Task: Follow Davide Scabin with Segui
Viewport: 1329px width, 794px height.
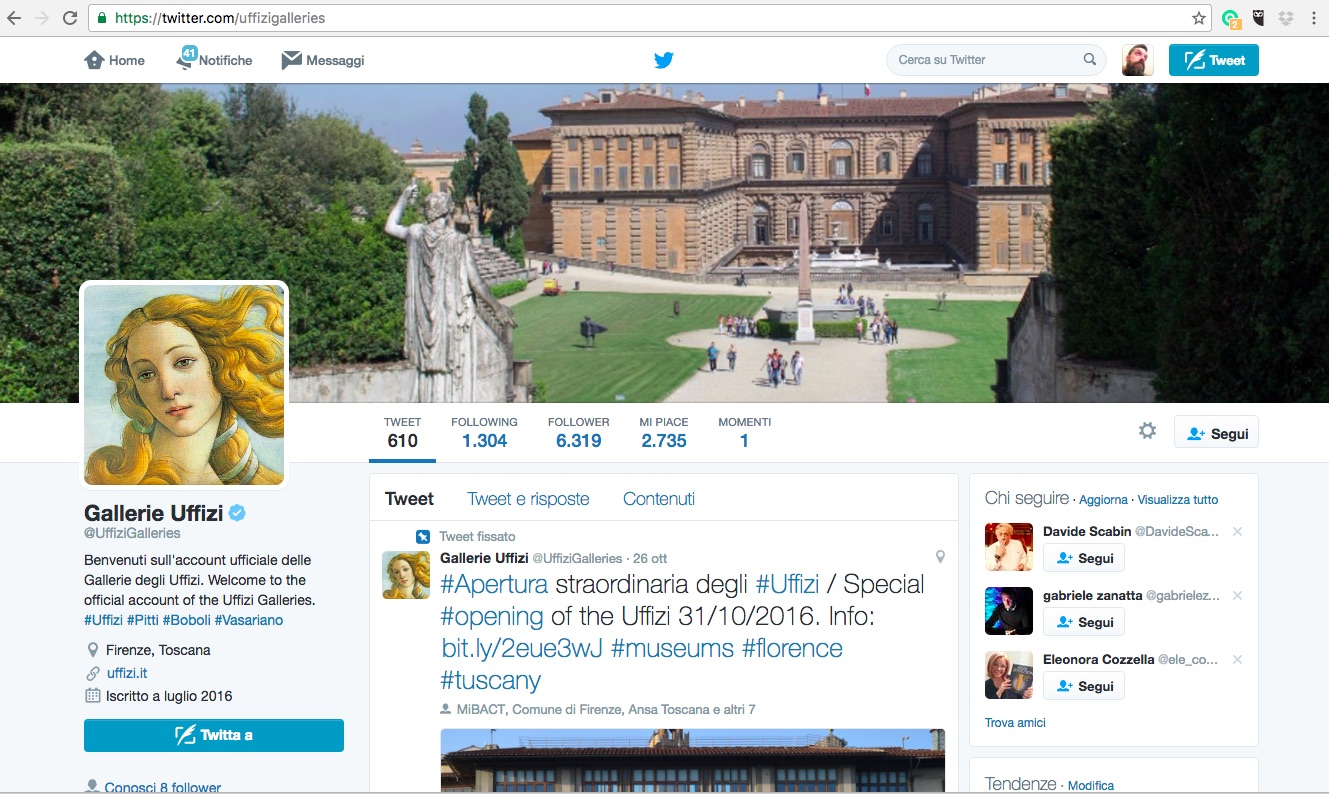Action: [x=1084, y=558]
